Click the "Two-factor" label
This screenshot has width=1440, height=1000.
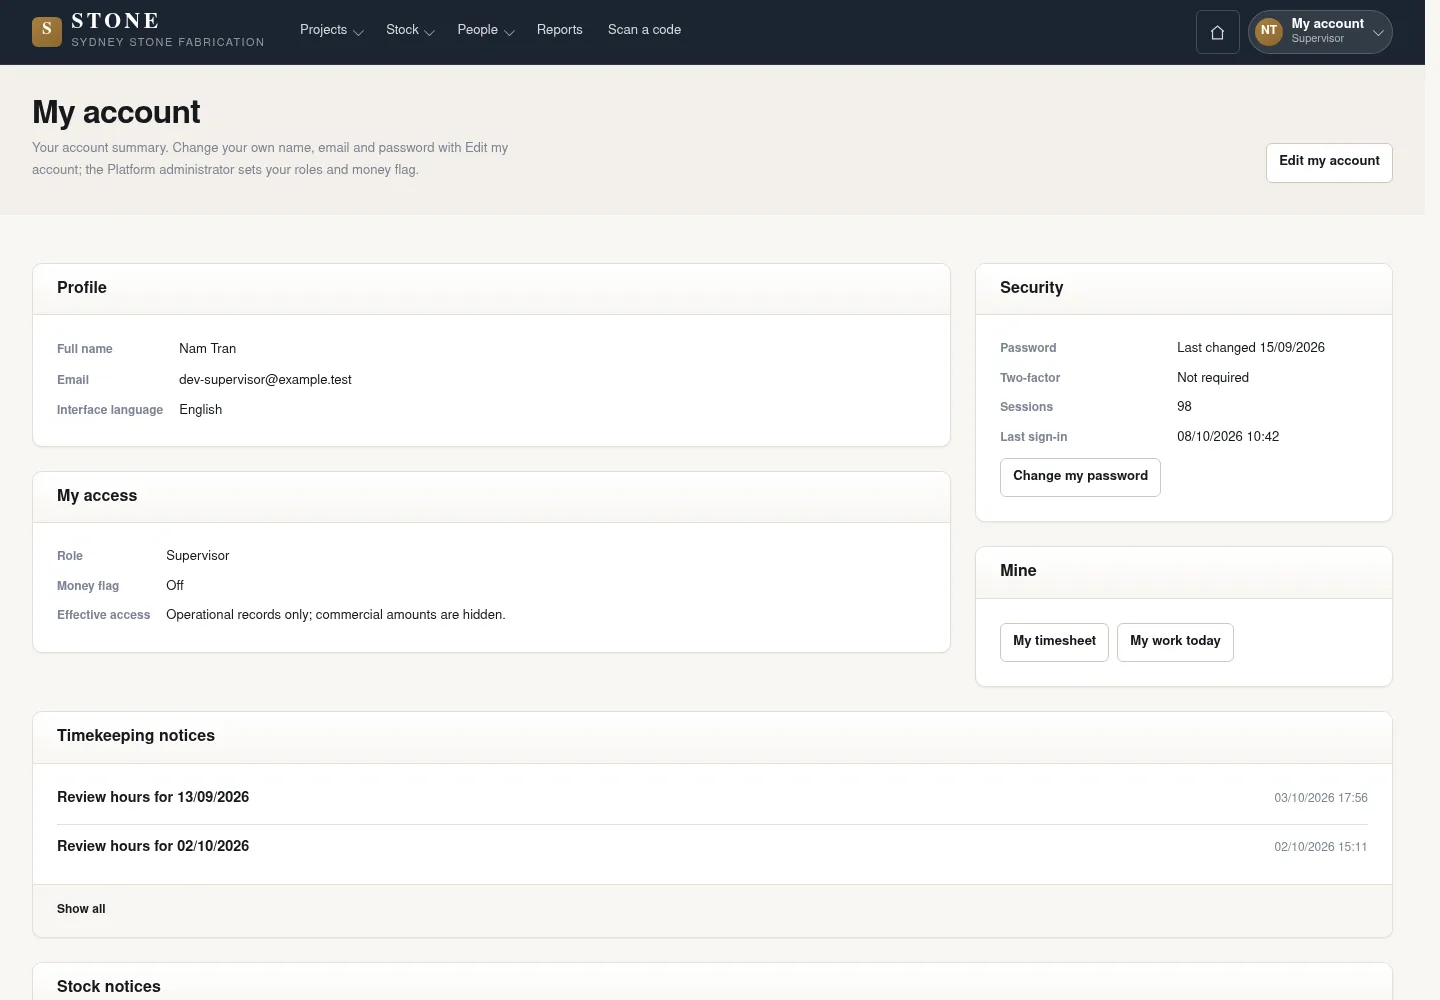[x=1030, y=378]
